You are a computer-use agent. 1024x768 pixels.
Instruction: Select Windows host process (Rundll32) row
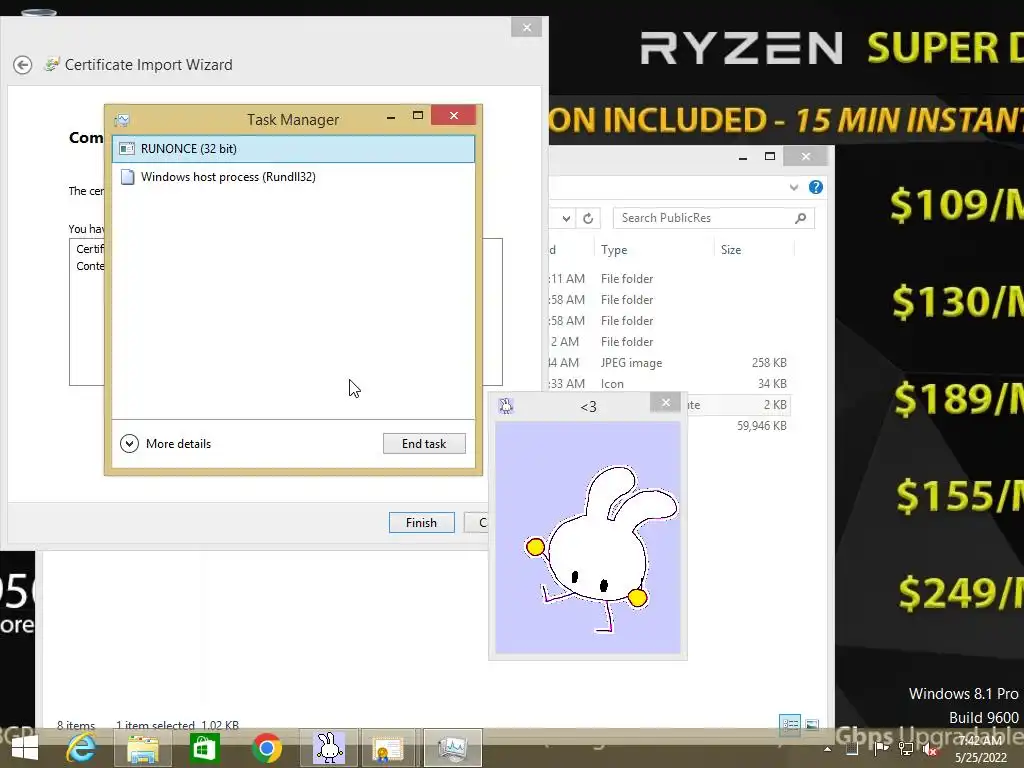pyautogui.click(x=293, y=177)
